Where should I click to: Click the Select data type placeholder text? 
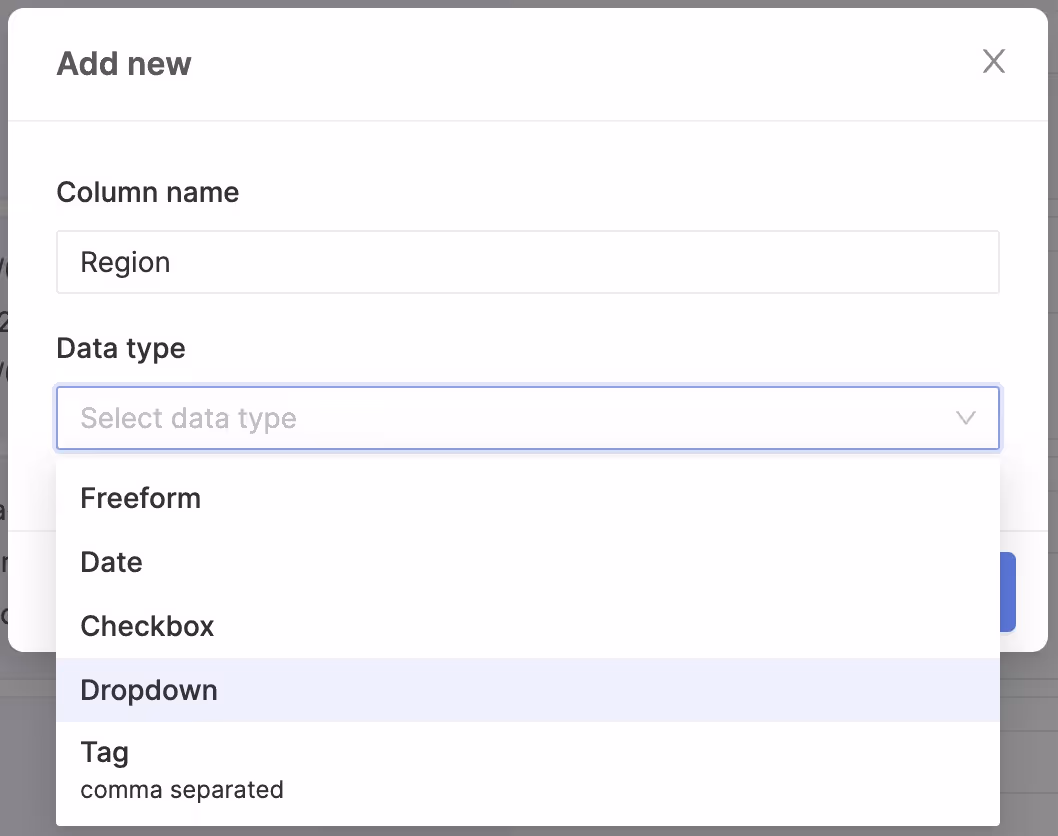pos(189,418)
